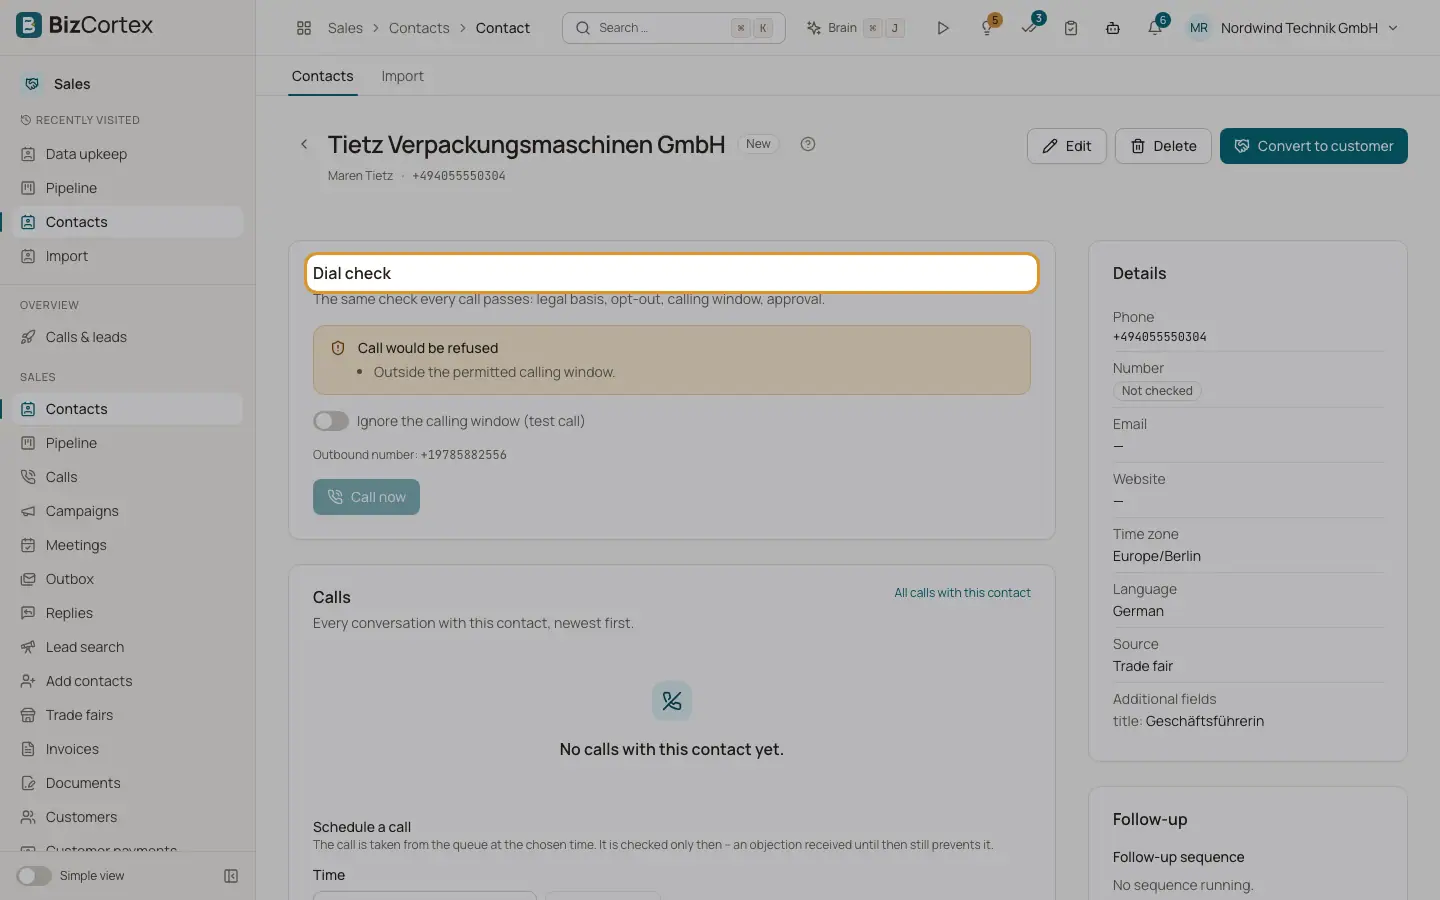Click the Search input field
The width and height of the screenshot is (1440, 900).
[x=674, y=28]
